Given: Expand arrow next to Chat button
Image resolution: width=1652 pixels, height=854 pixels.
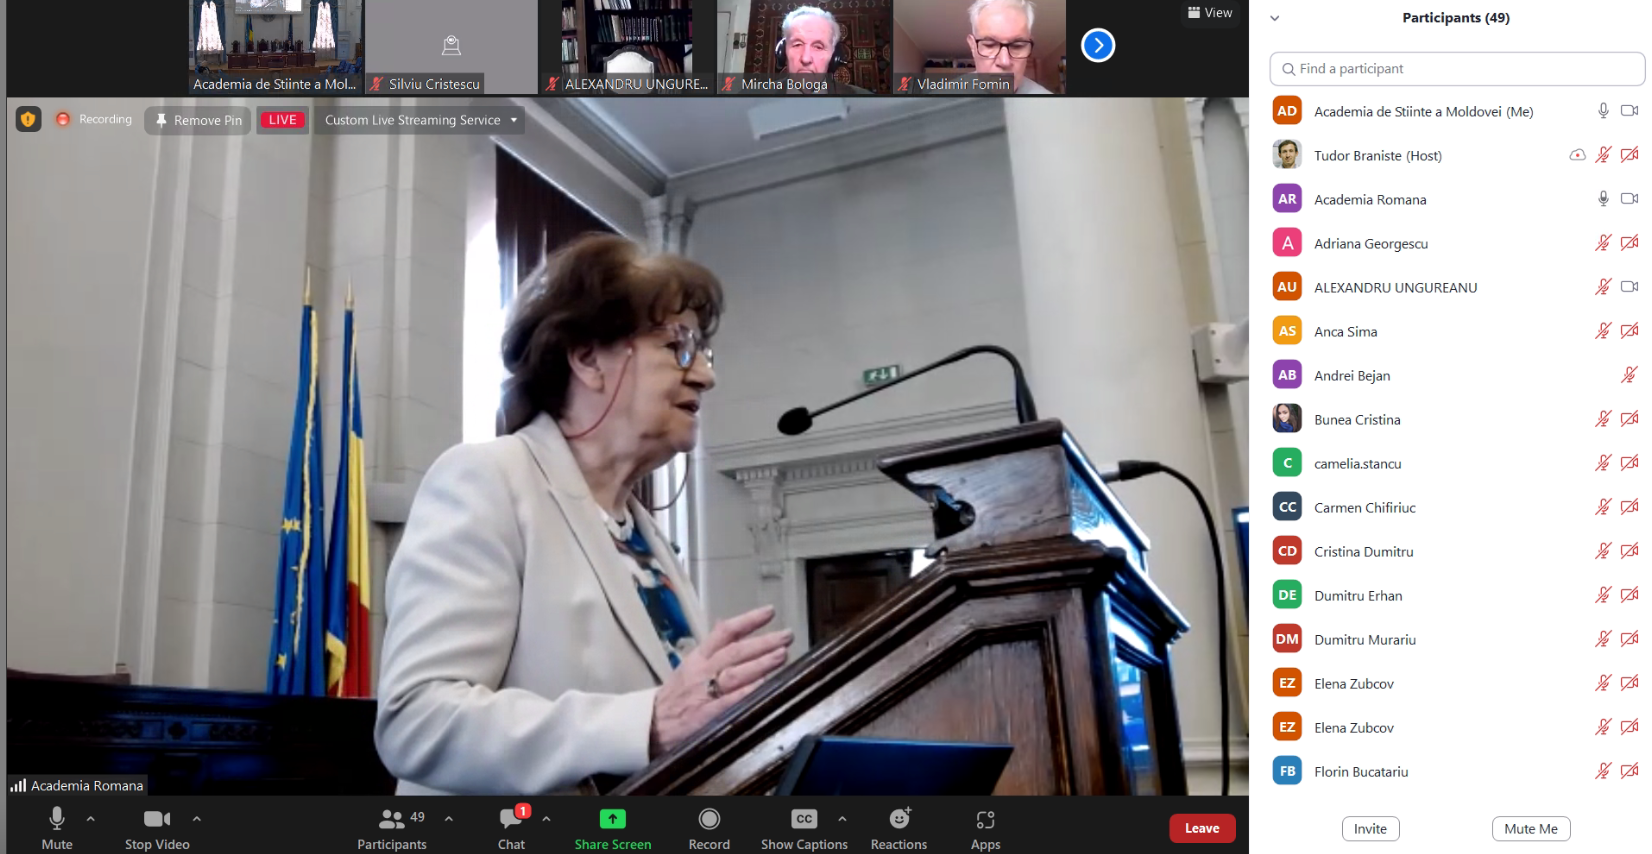Looking at the screenshot, I should 547,819.
